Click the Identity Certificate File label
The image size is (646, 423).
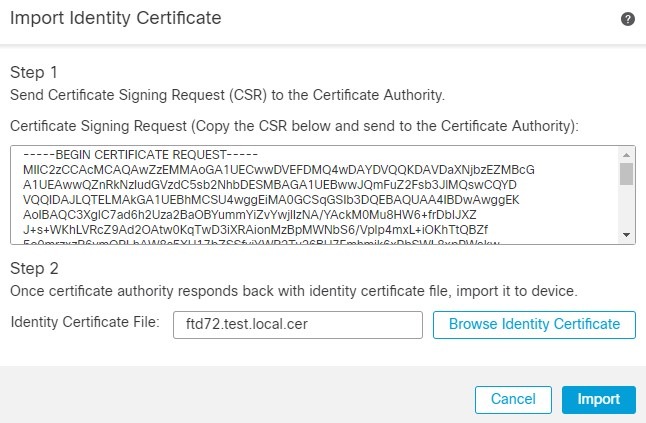tap(84, 322)
